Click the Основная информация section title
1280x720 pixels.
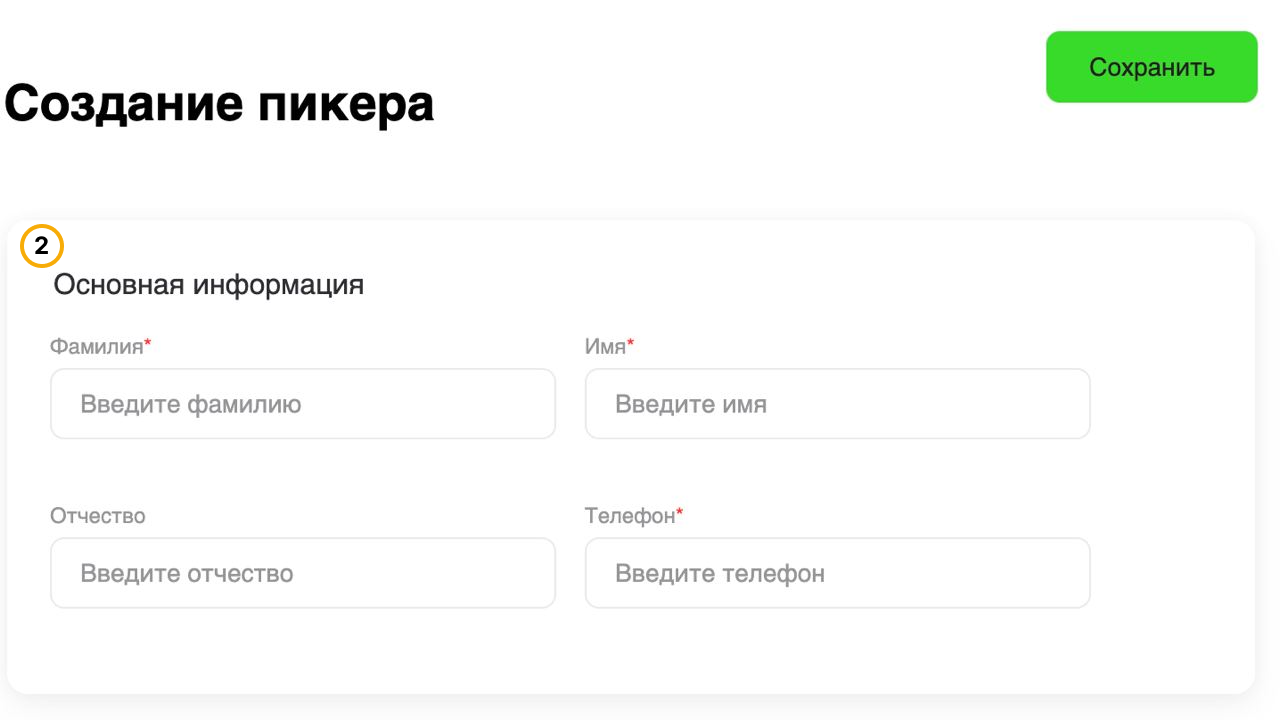208,285
